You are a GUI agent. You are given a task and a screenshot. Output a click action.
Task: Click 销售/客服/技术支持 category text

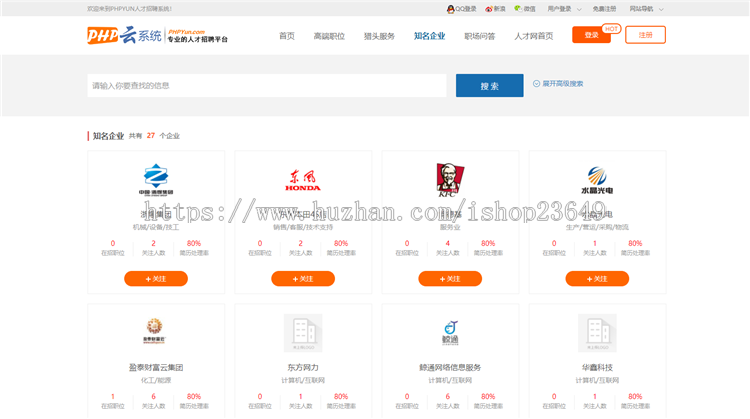[x=303, y=227]
